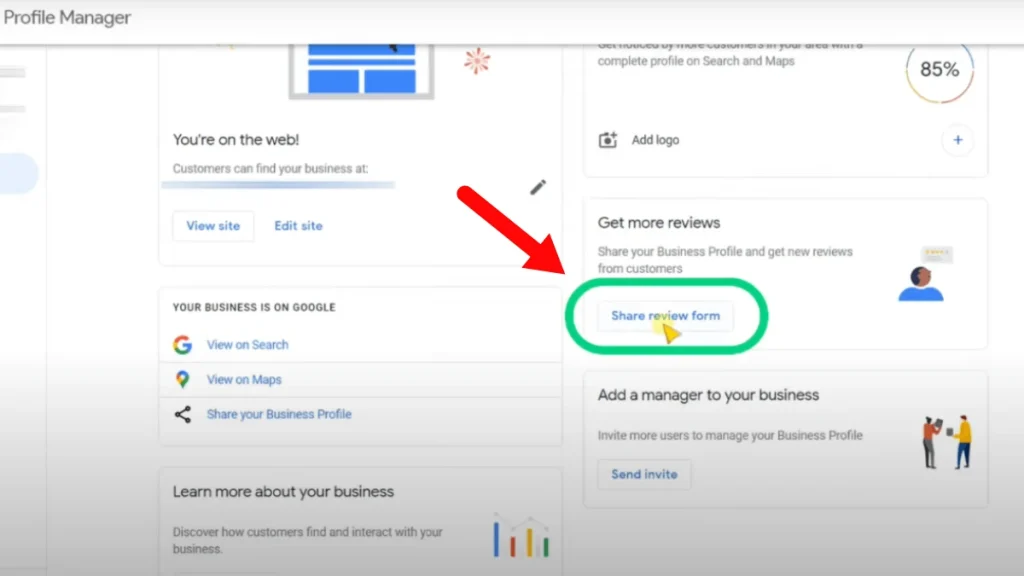
Task: Click the 85% profile completion circle
Action: click(940, 69)
